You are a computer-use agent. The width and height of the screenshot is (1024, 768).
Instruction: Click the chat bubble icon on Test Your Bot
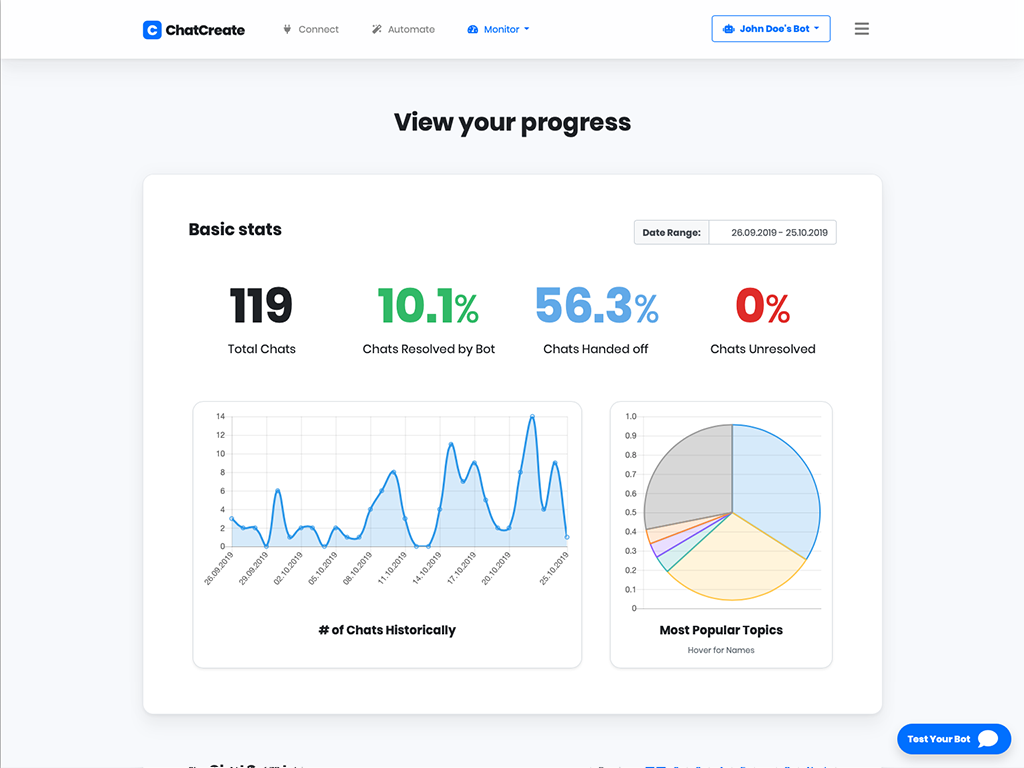pyautogui.click(x=988, y=739)
